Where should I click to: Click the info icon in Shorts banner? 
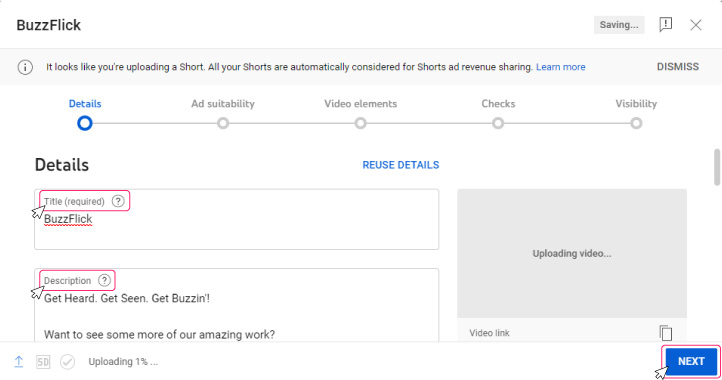[x=25, y=67]
